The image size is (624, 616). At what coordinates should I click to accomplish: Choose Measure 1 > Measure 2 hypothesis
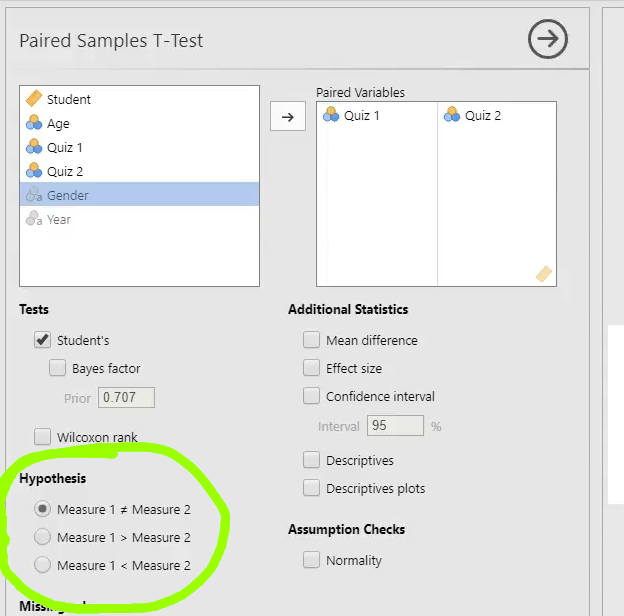click(x=42, y=537)
